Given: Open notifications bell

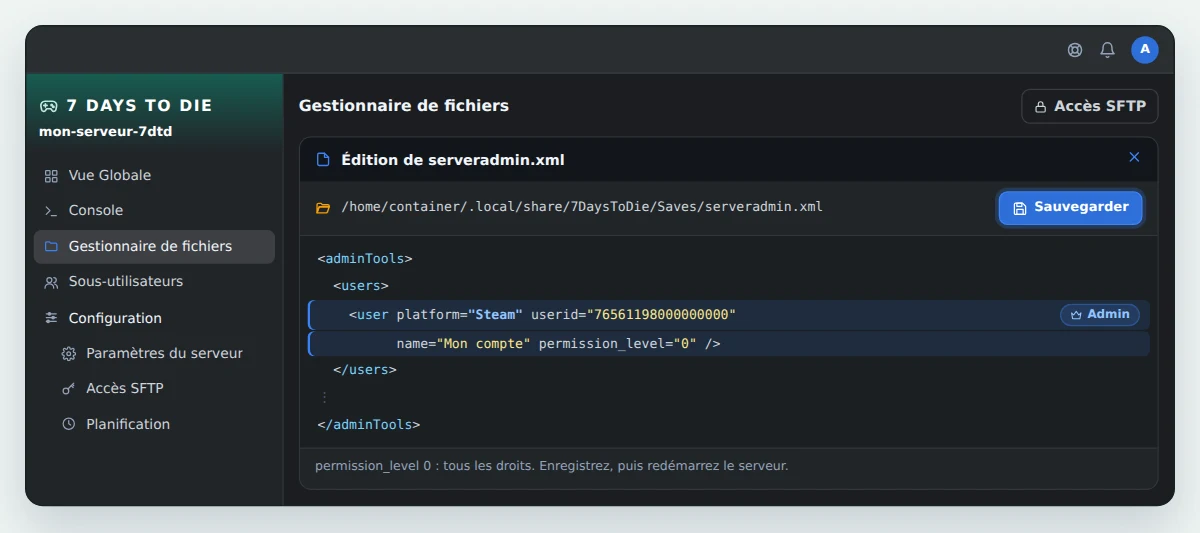Looking at the screenshot, I should pos(1107,50).
